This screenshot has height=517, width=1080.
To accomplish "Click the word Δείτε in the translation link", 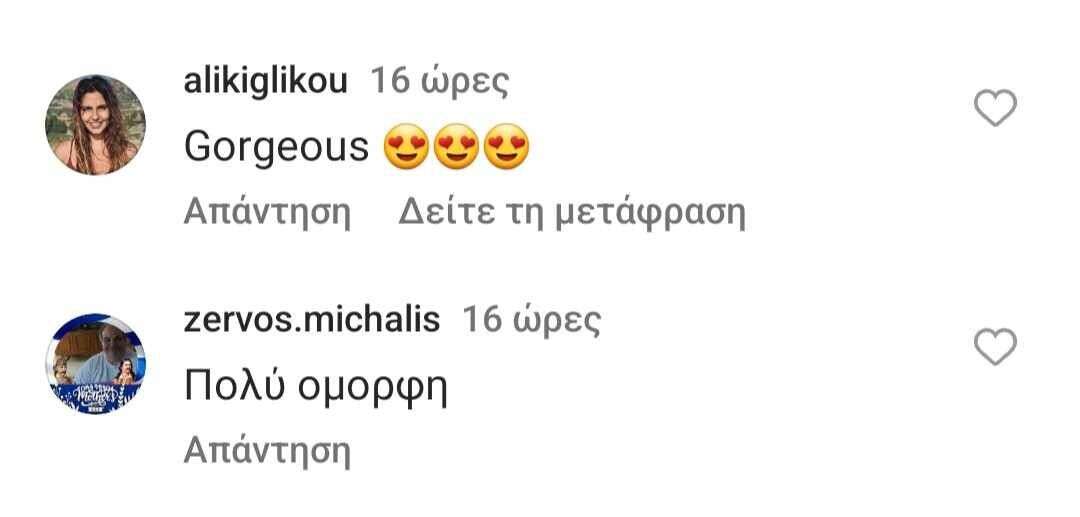I will pyautogui.click(x=446, y=213).
